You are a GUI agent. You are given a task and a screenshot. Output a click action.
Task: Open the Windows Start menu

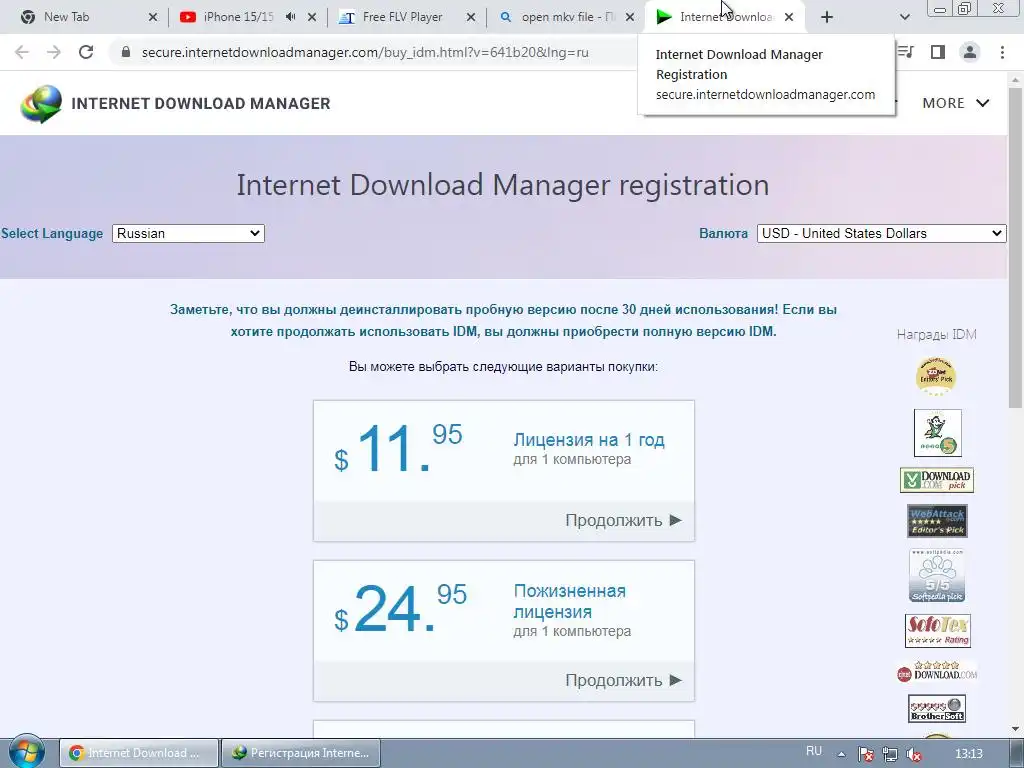(26, 752)
